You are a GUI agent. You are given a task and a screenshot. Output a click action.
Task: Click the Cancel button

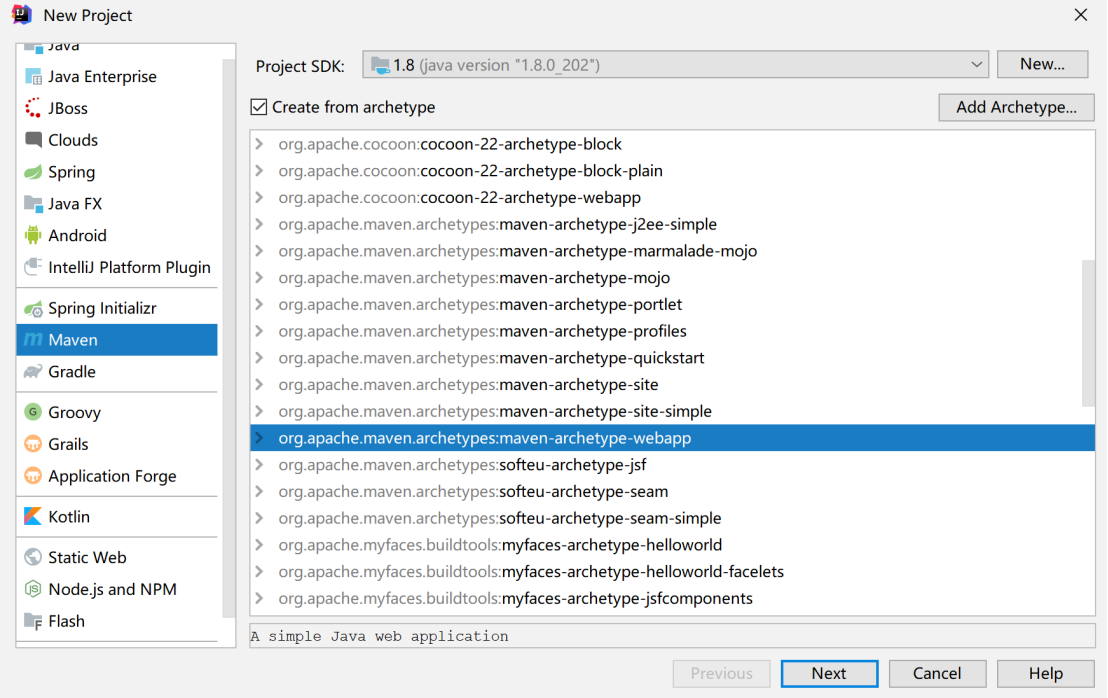point(937,673)
